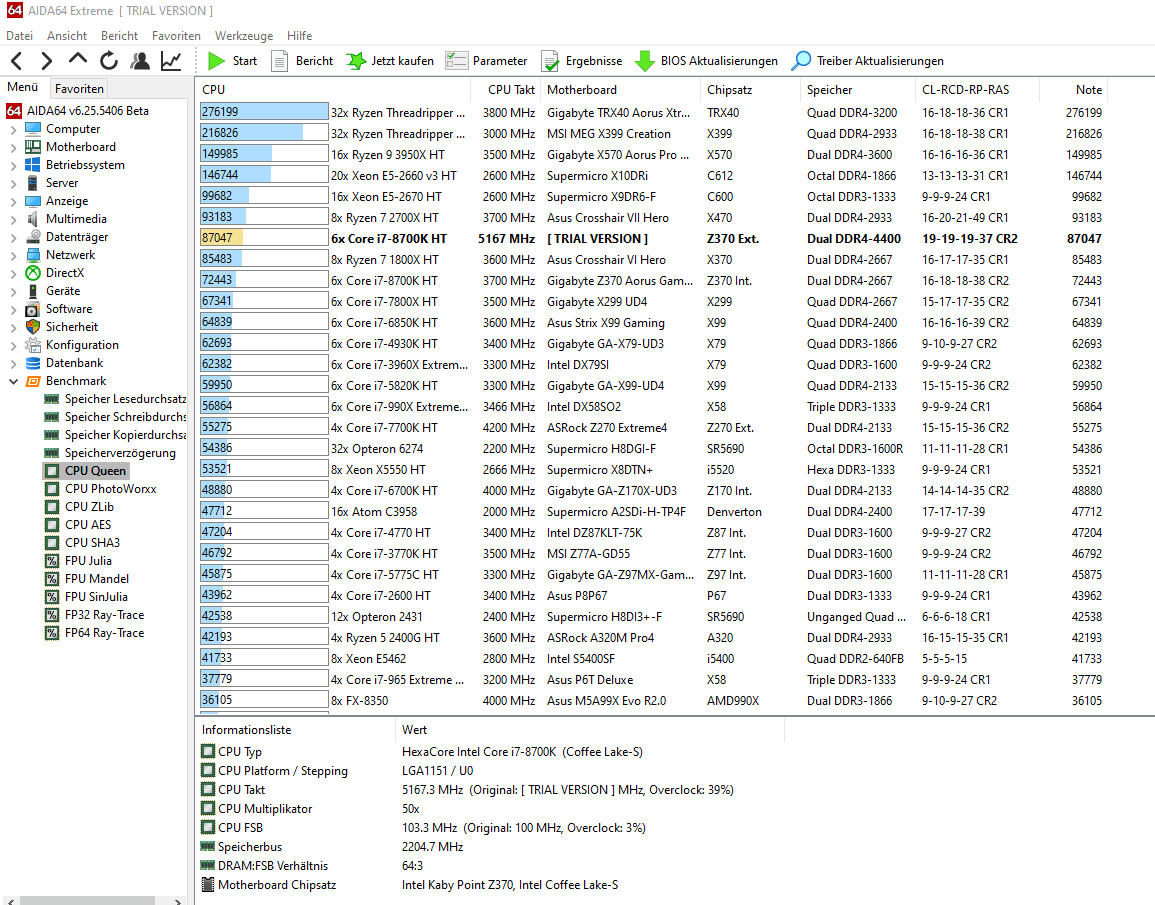Viewport: 1155px width, 905px height.
Task: Select the Datenbank icon
Action: (x=33, y=363)
